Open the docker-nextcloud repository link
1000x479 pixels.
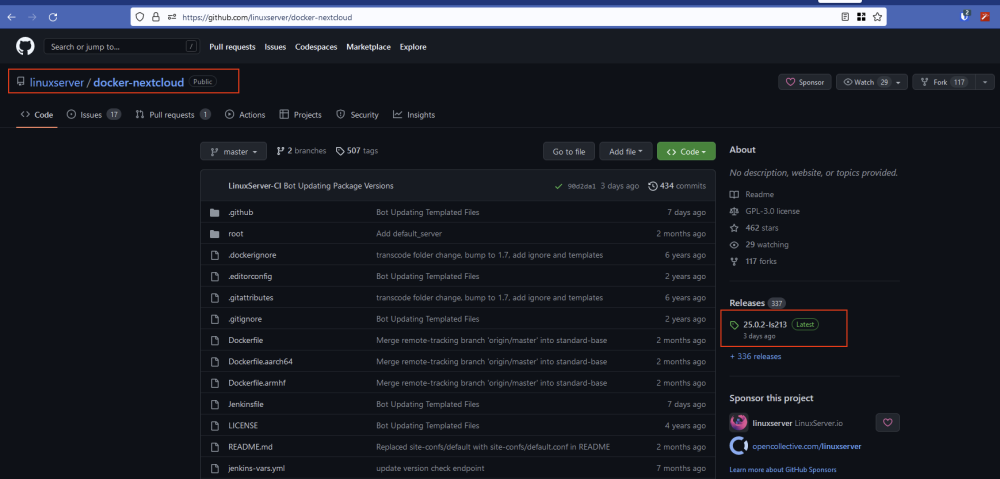tap(139, 82)
